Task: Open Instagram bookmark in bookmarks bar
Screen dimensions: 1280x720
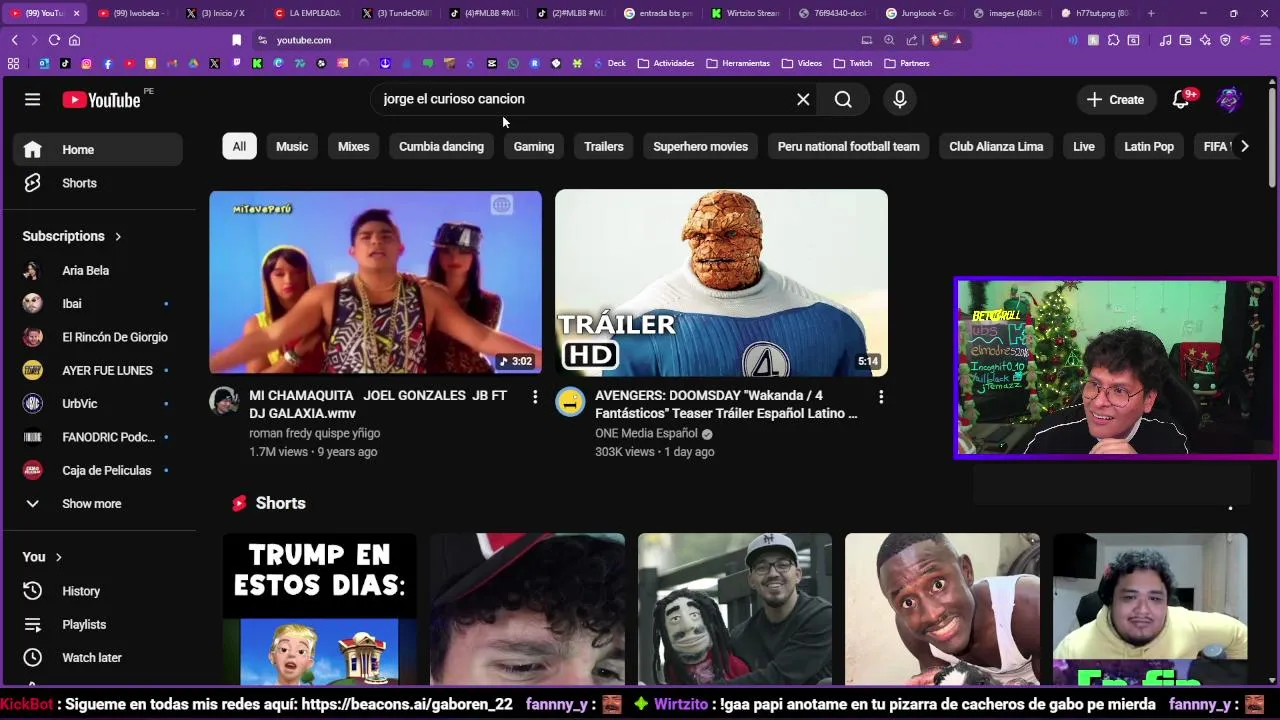Action: 86,63
